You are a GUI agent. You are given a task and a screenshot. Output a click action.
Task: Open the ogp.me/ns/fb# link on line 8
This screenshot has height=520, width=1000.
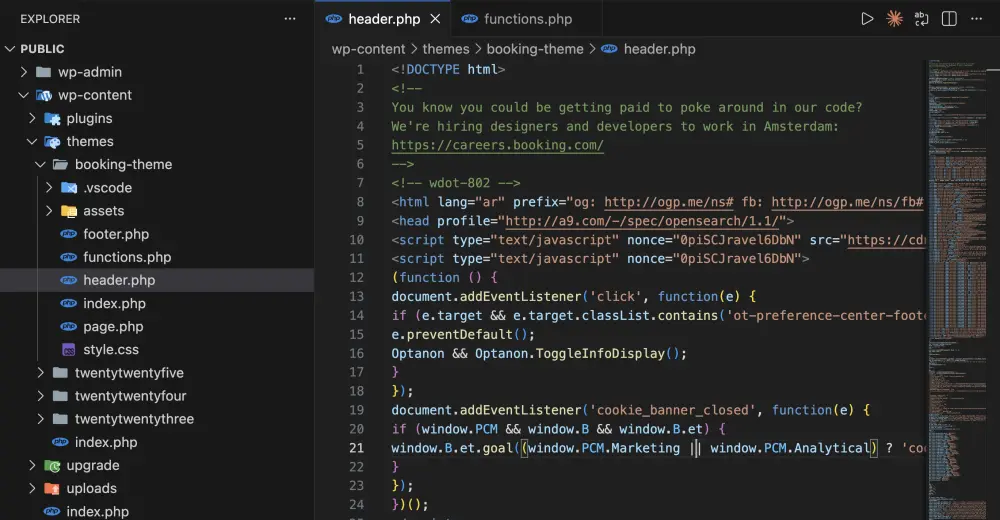[x=848, y=202]
